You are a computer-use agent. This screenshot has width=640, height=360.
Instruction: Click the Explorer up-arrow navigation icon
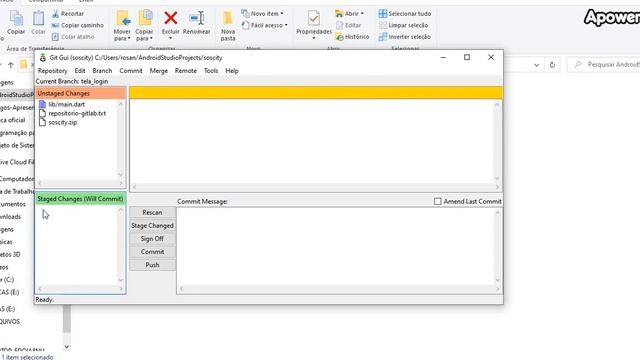coord(11,64)
